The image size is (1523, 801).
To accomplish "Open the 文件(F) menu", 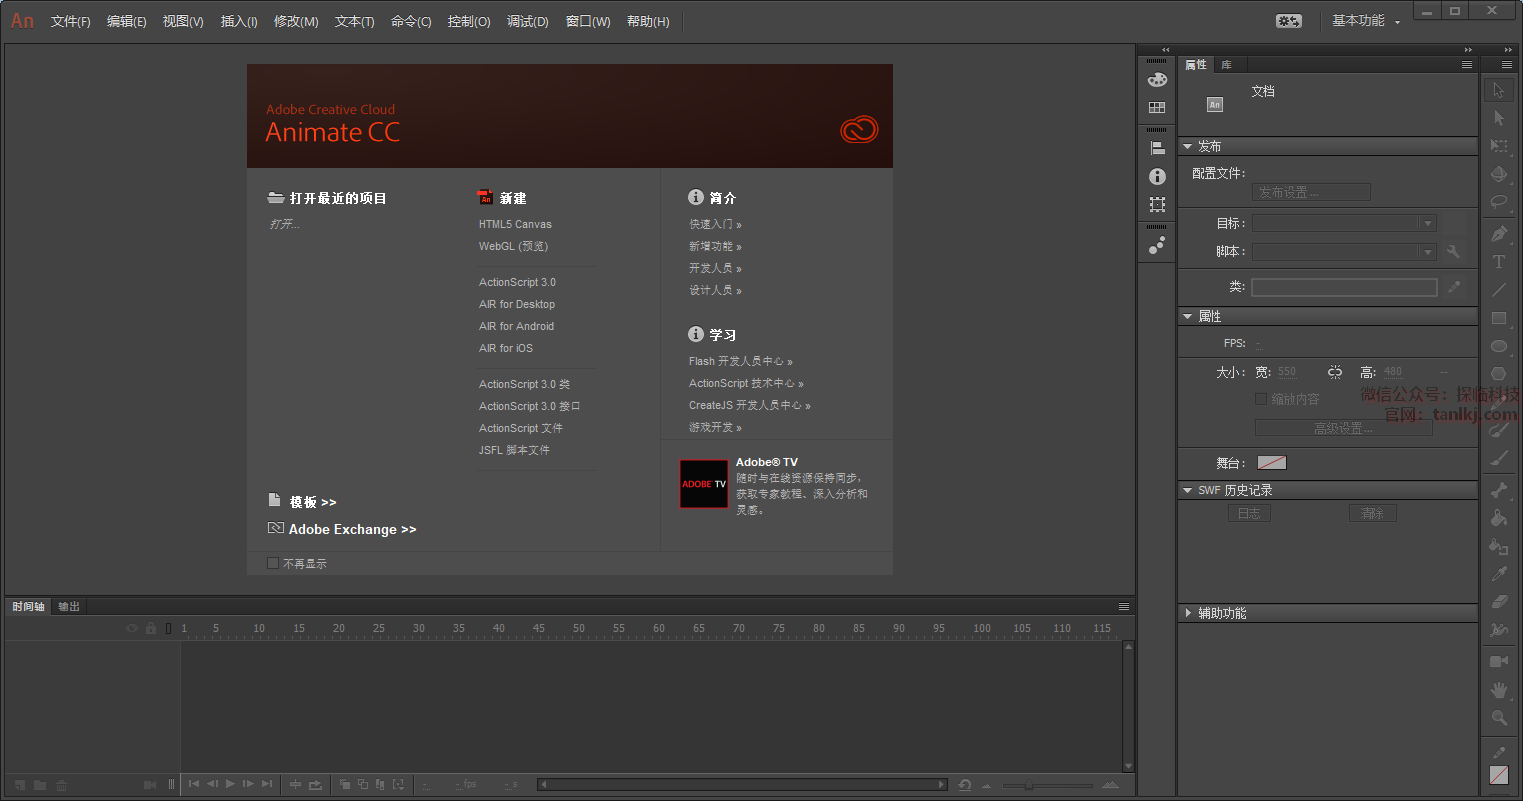I will [x=70, y=21].
